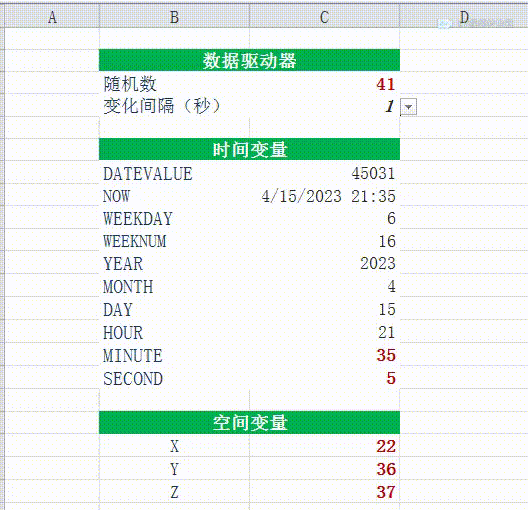Select the X value 22
The width and height of the screenshot is (528, 510).
(x=324, y=446)
